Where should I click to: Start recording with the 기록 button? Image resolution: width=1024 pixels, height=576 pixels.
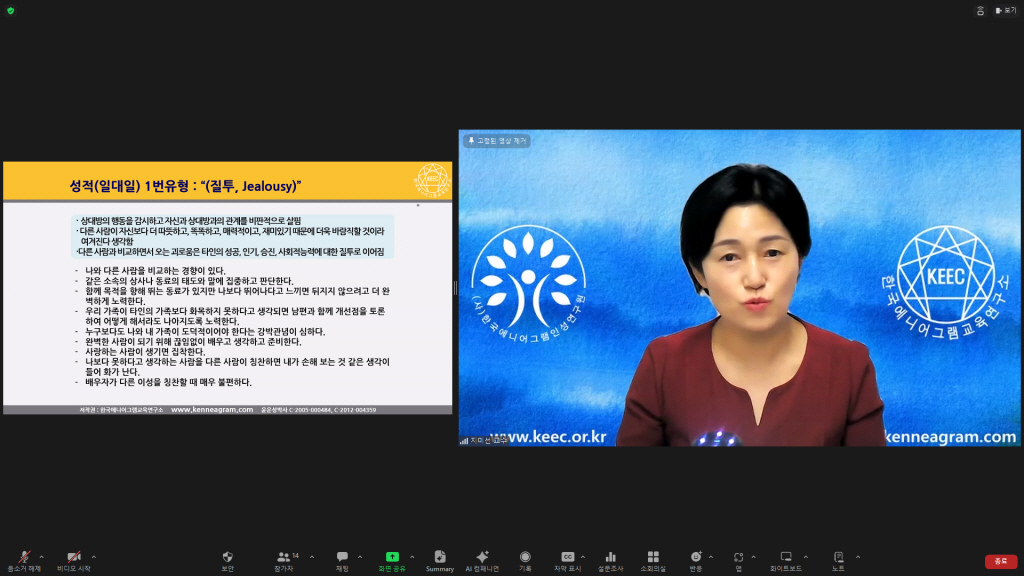(x=525, y=561)
